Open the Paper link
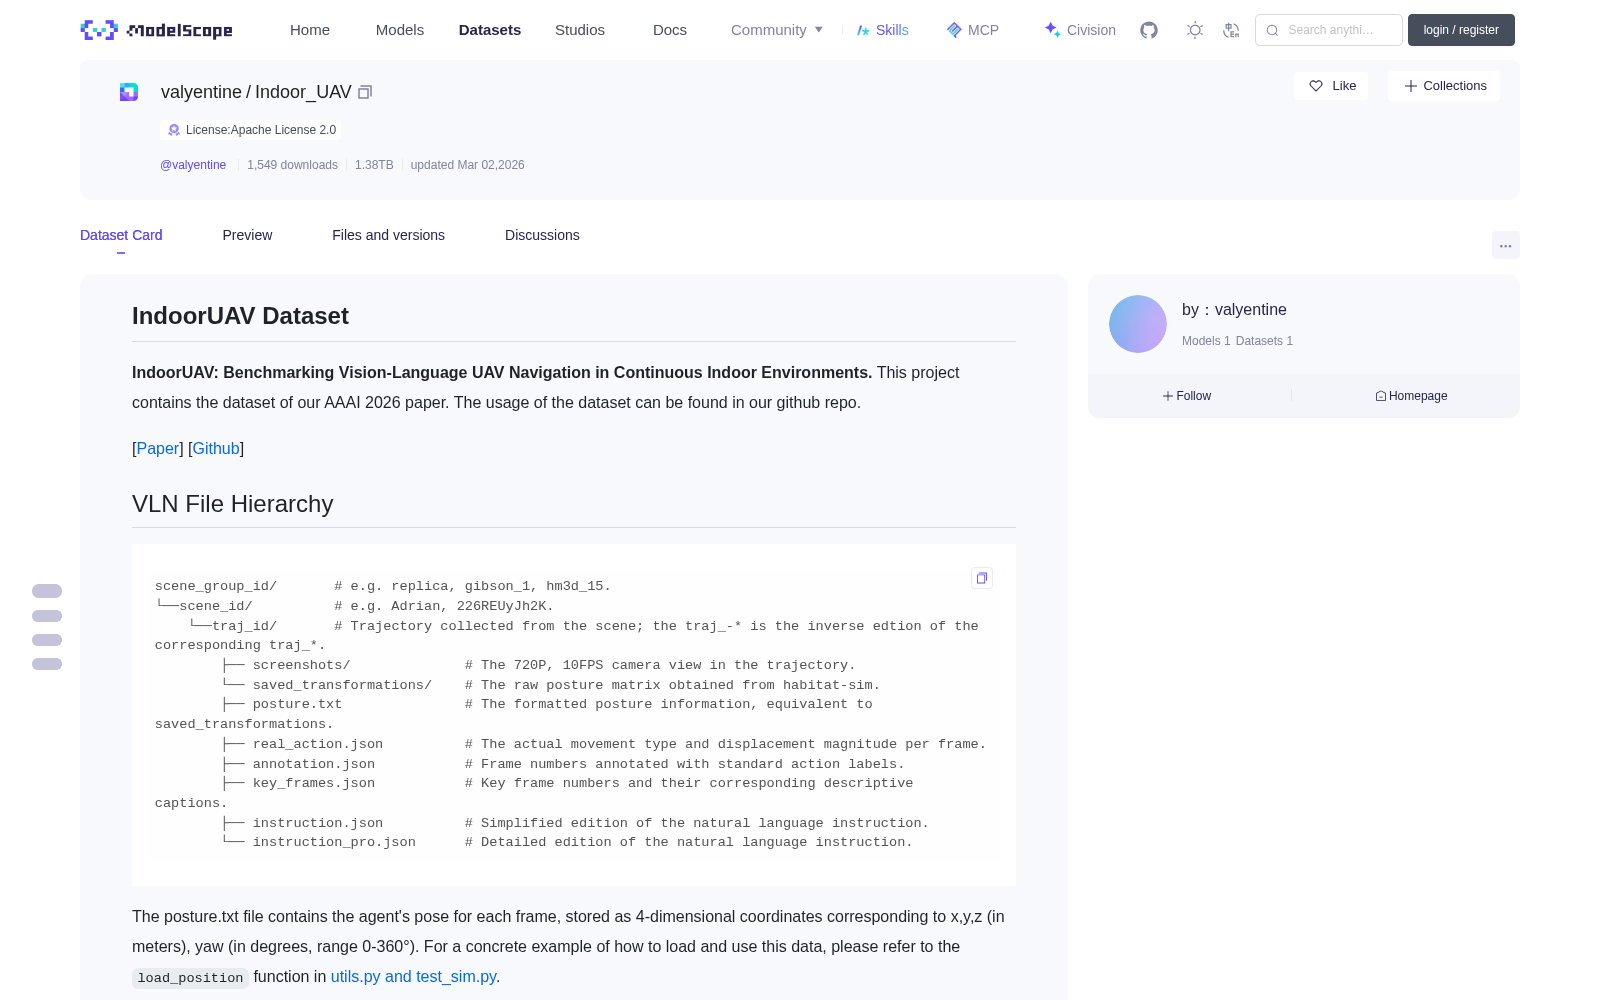Viewport: 1600px width, 1000px height. 158,448
